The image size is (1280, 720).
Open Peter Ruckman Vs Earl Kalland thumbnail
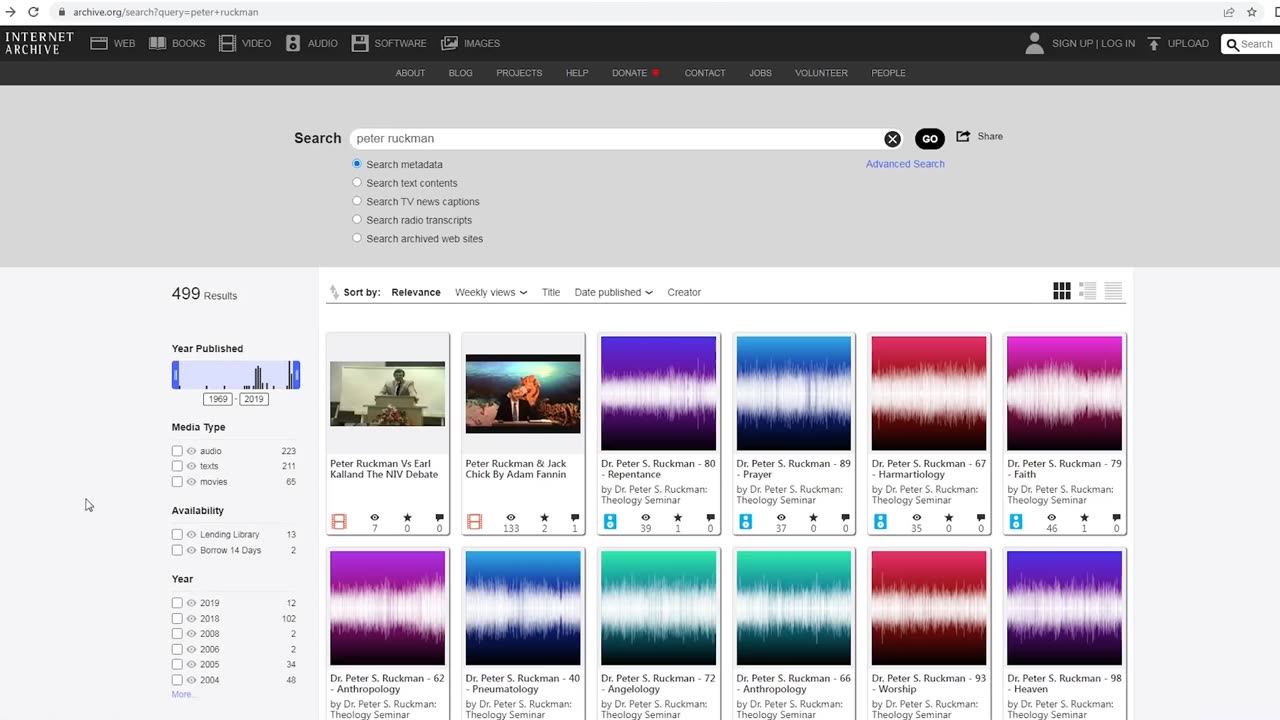[x=388, y=394]
